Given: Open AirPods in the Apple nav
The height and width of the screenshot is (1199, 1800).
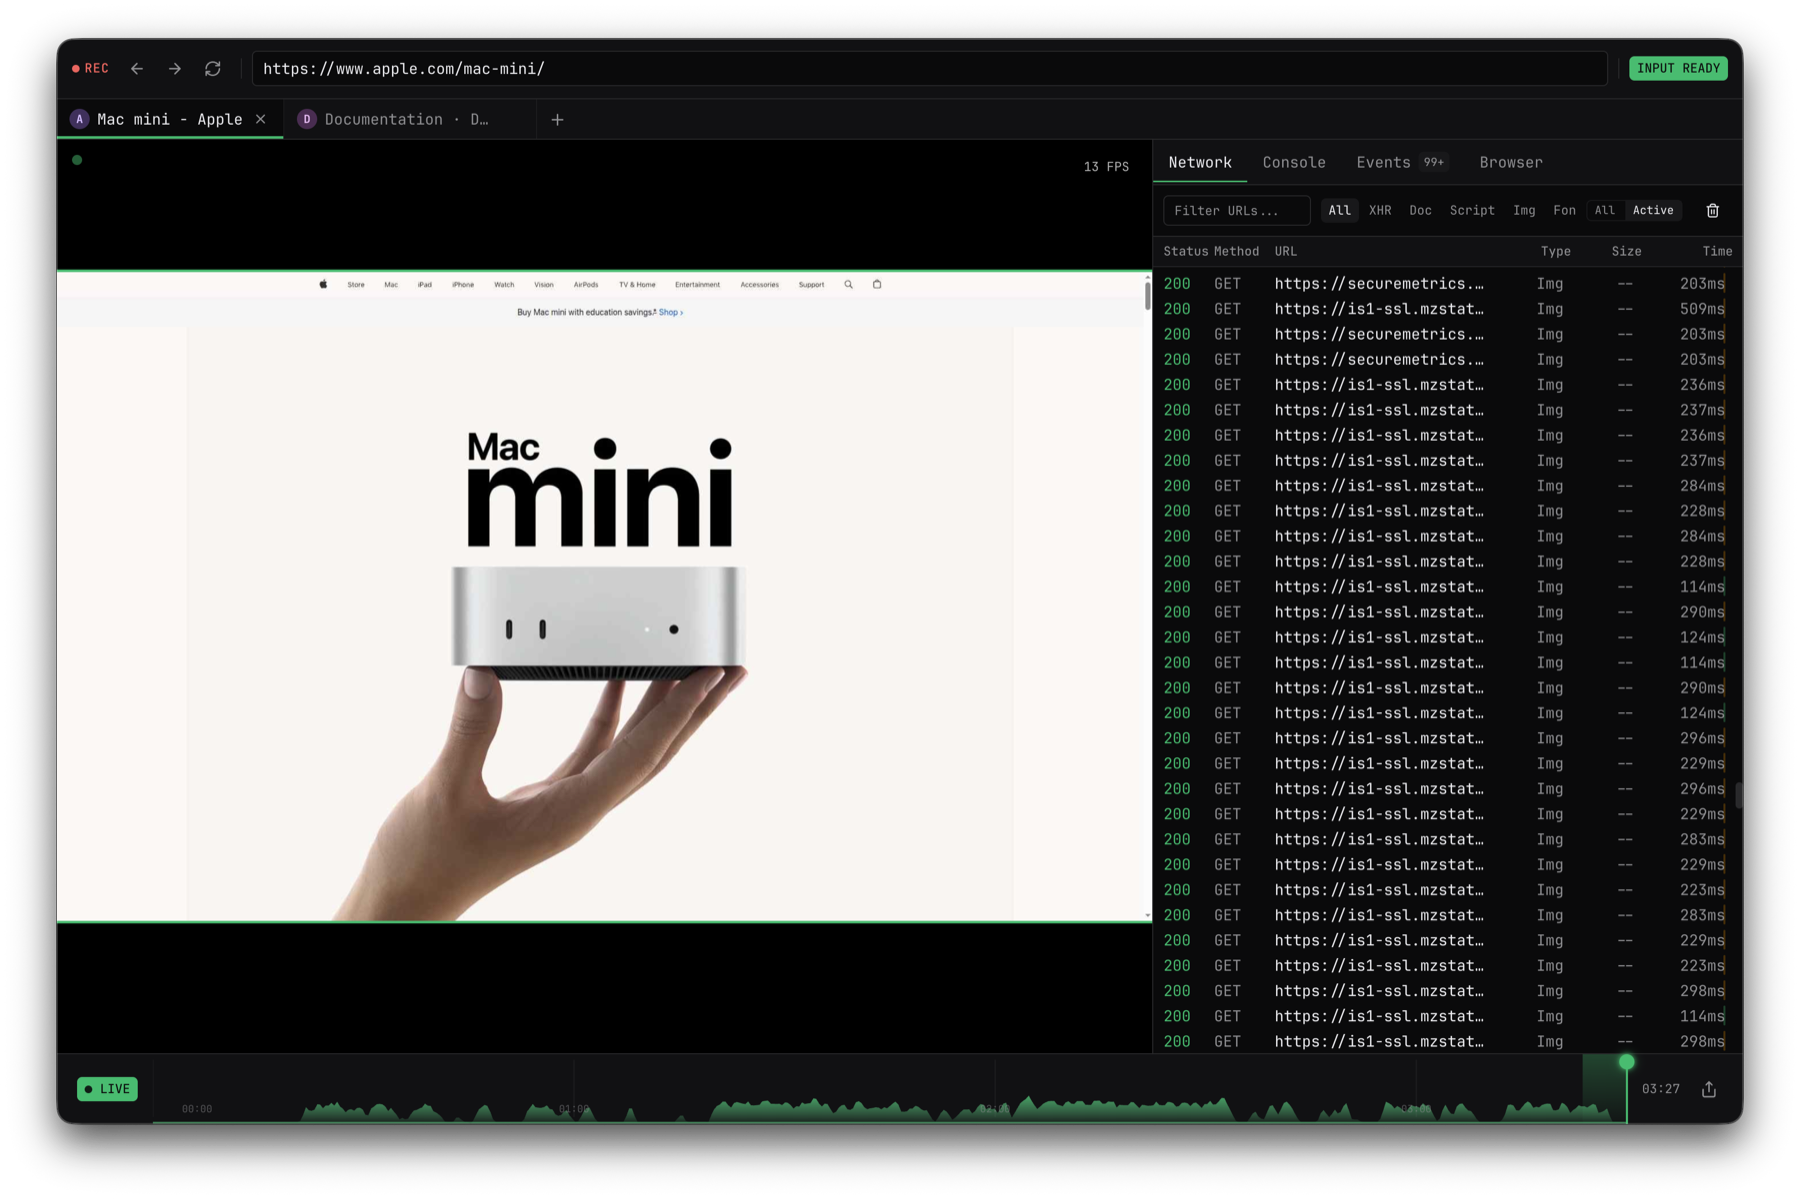Looking at the screenshot, I should click(586, 284).
